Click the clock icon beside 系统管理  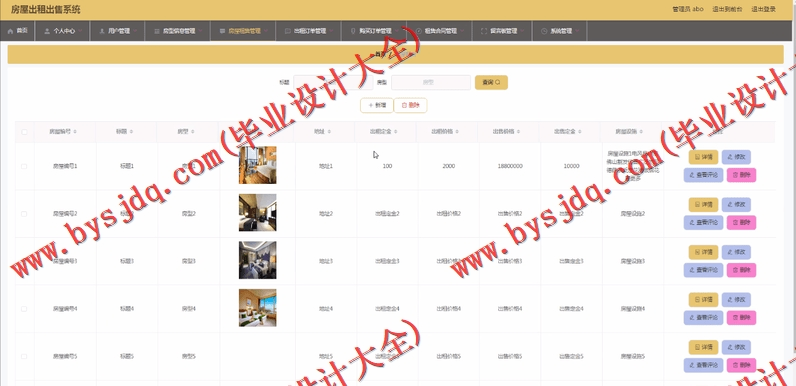tap(544, 31)
